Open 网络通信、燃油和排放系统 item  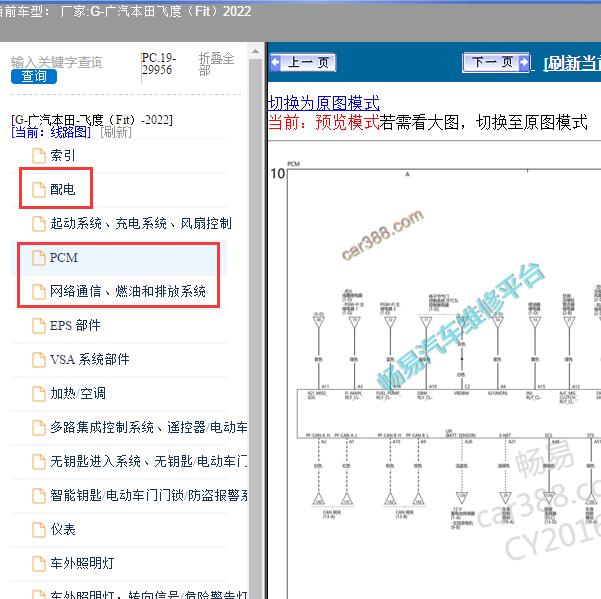click(x=128, y=292)
